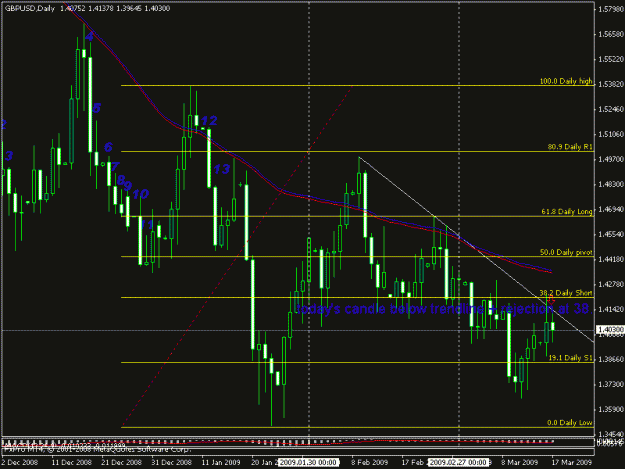Click the 1.35900 price axis value
The image size is (625, 469).
click(x=611, y=409)
